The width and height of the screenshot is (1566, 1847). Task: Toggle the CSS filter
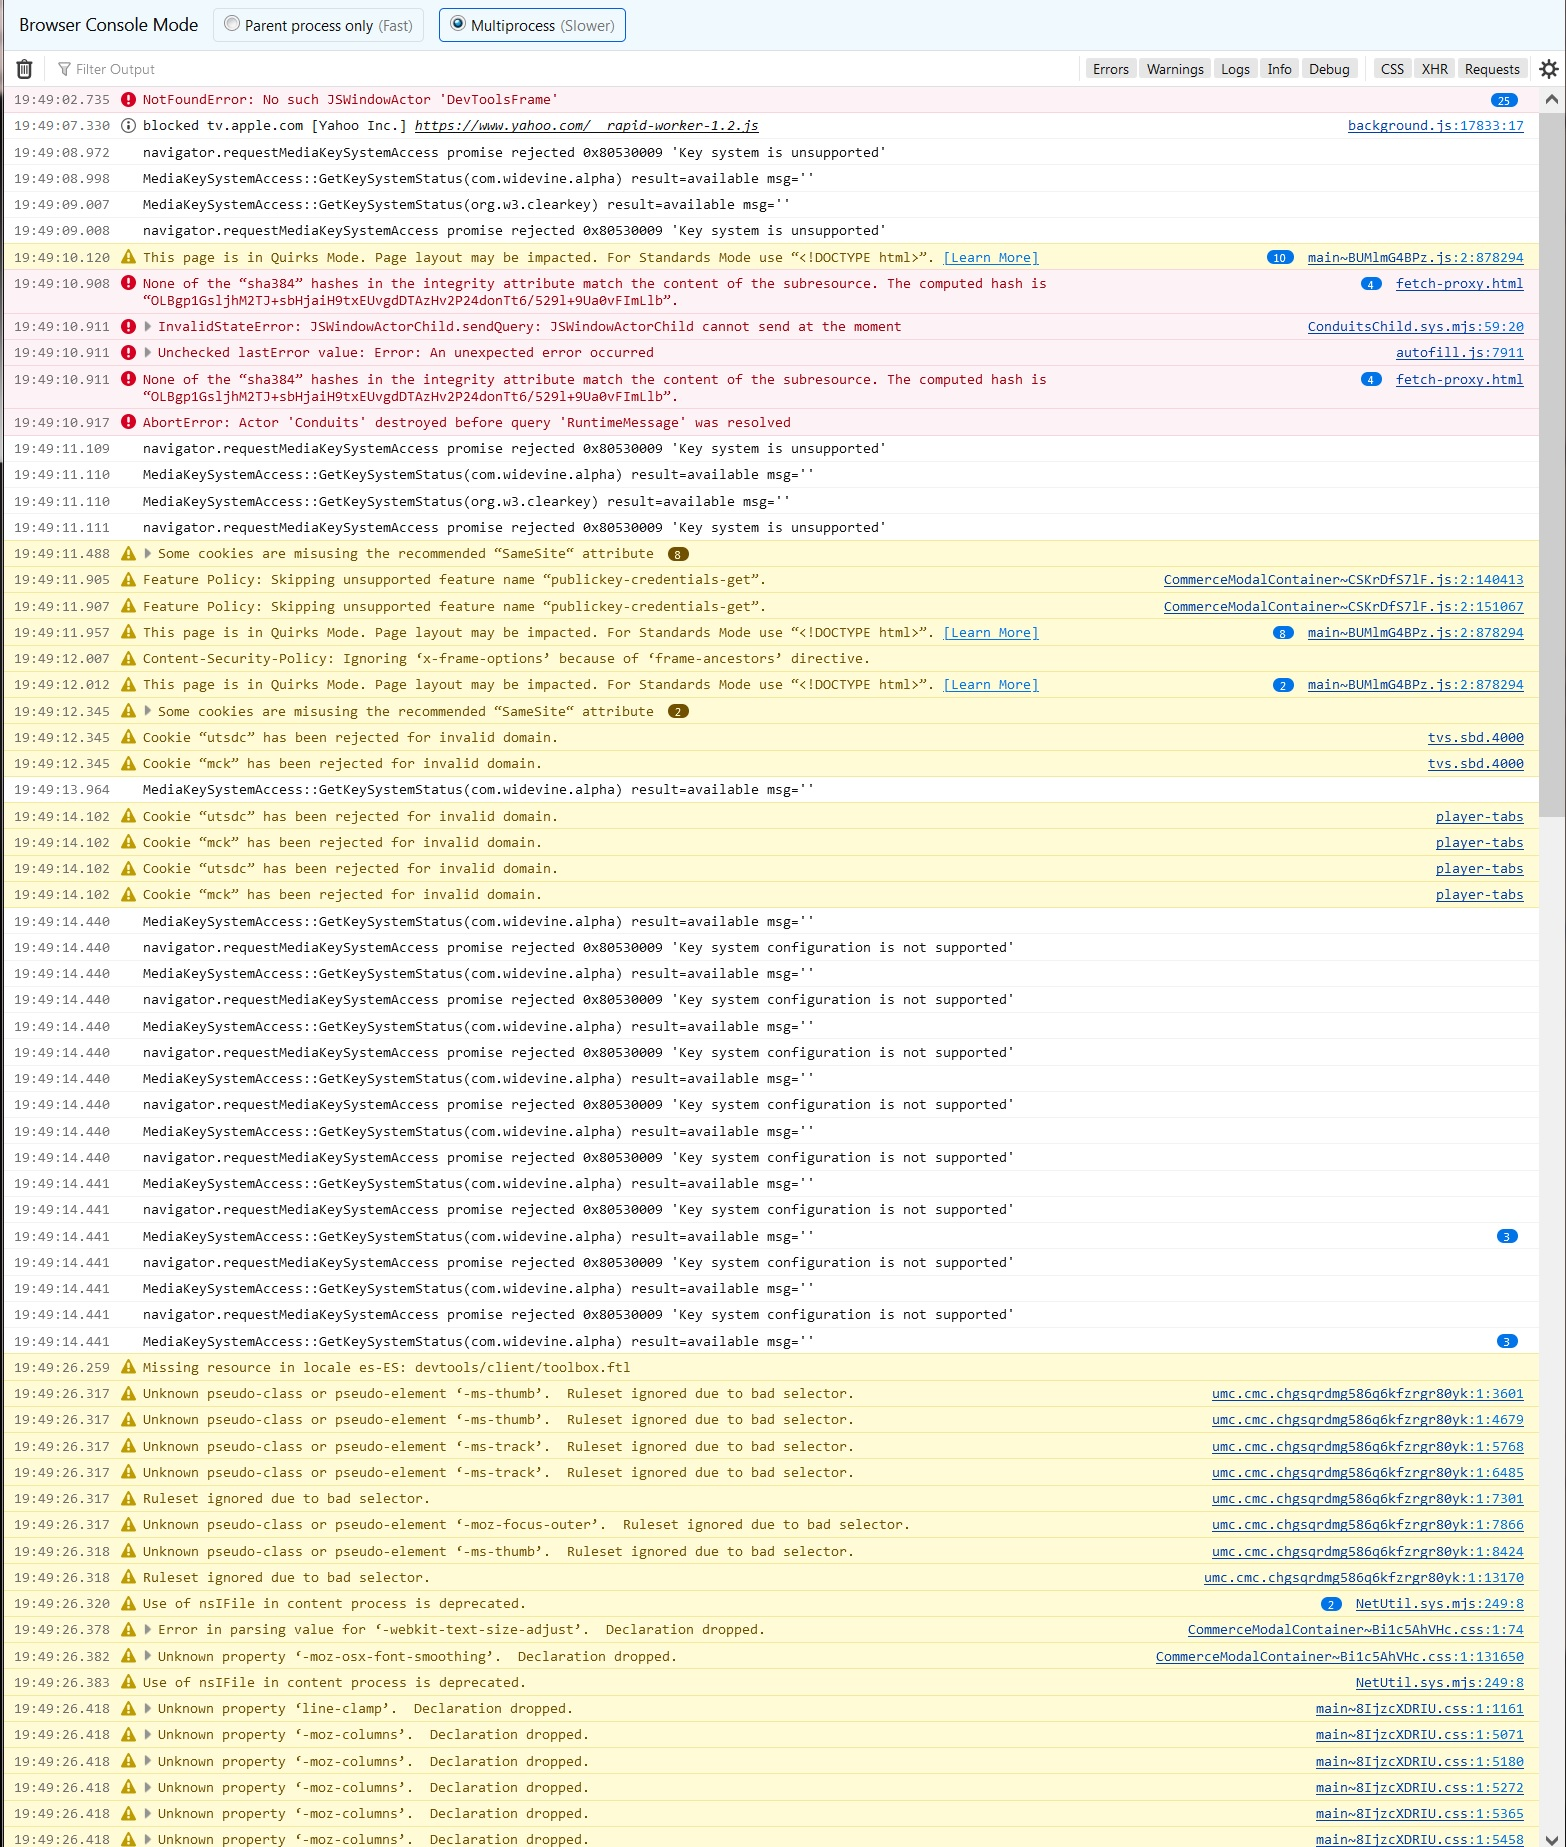[x=1392, y=69]
